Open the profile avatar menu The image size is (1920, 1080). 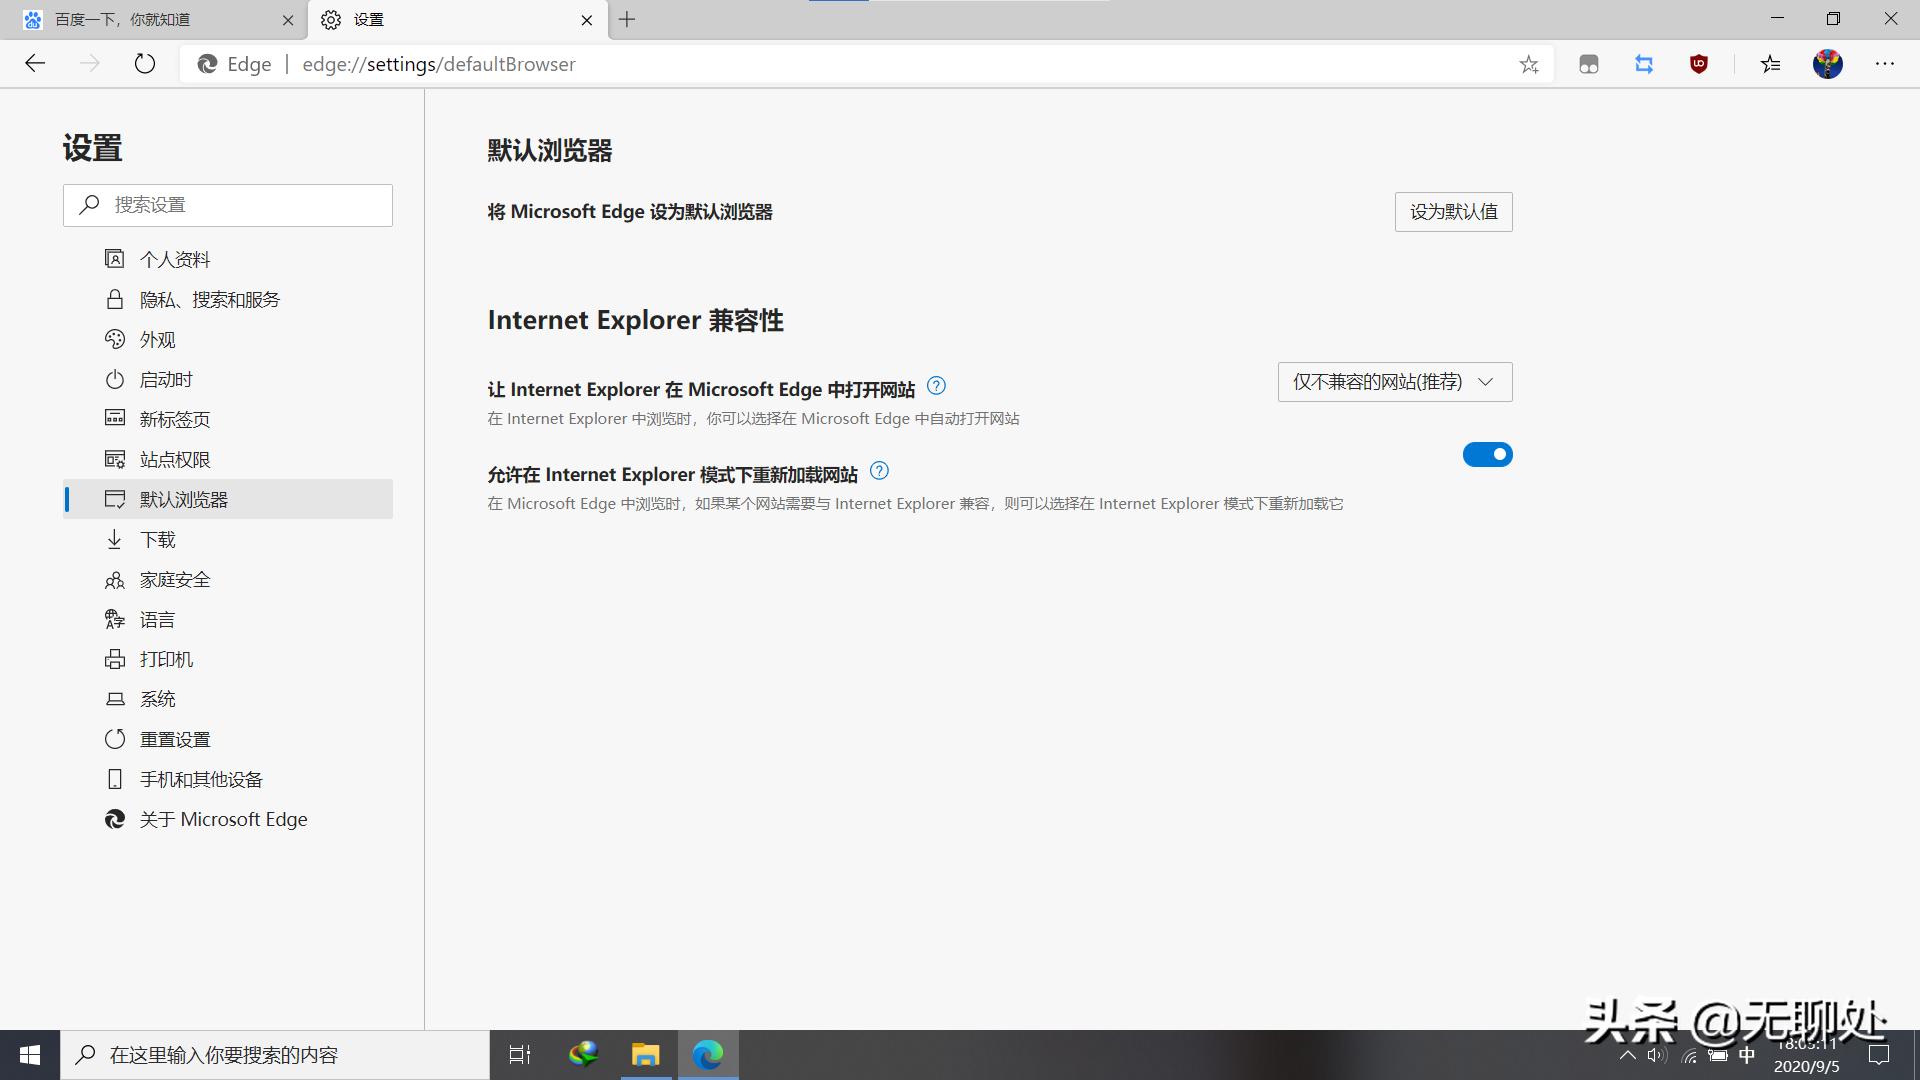1829,63
